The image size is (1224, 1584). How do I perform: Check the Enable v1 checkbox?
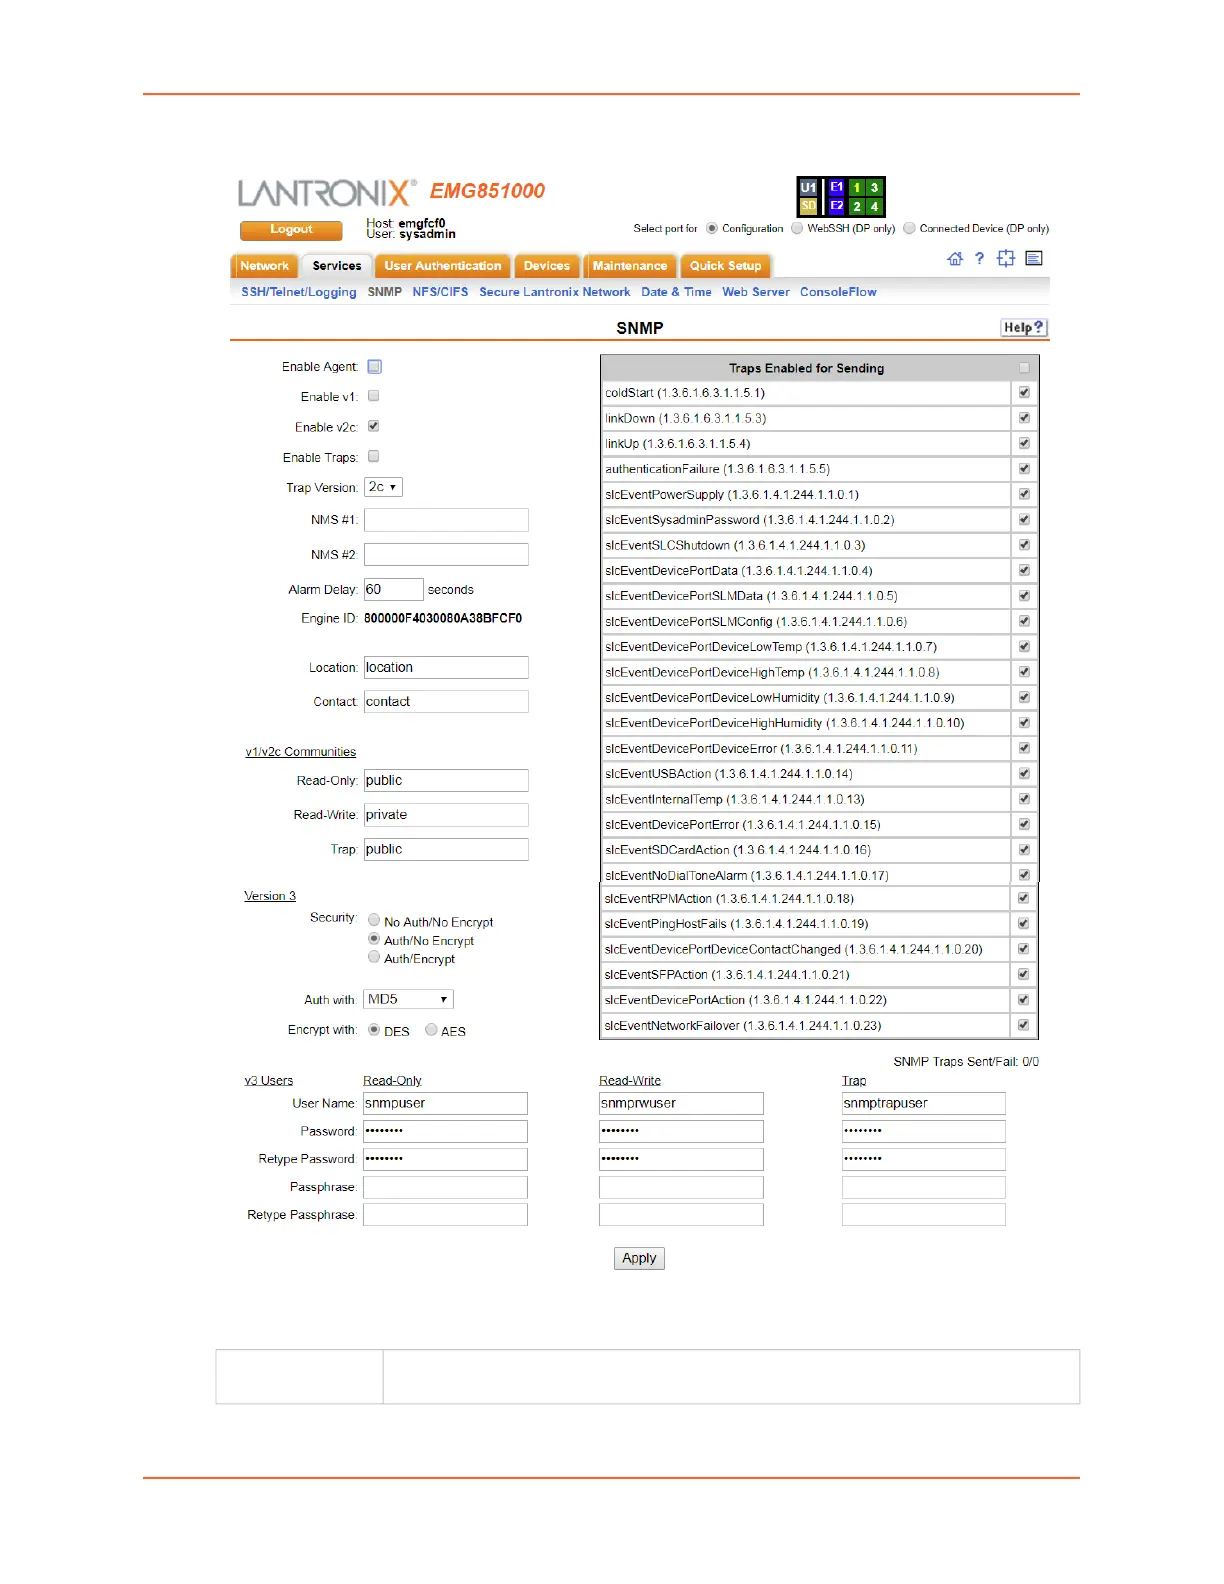tap(373, 396)
